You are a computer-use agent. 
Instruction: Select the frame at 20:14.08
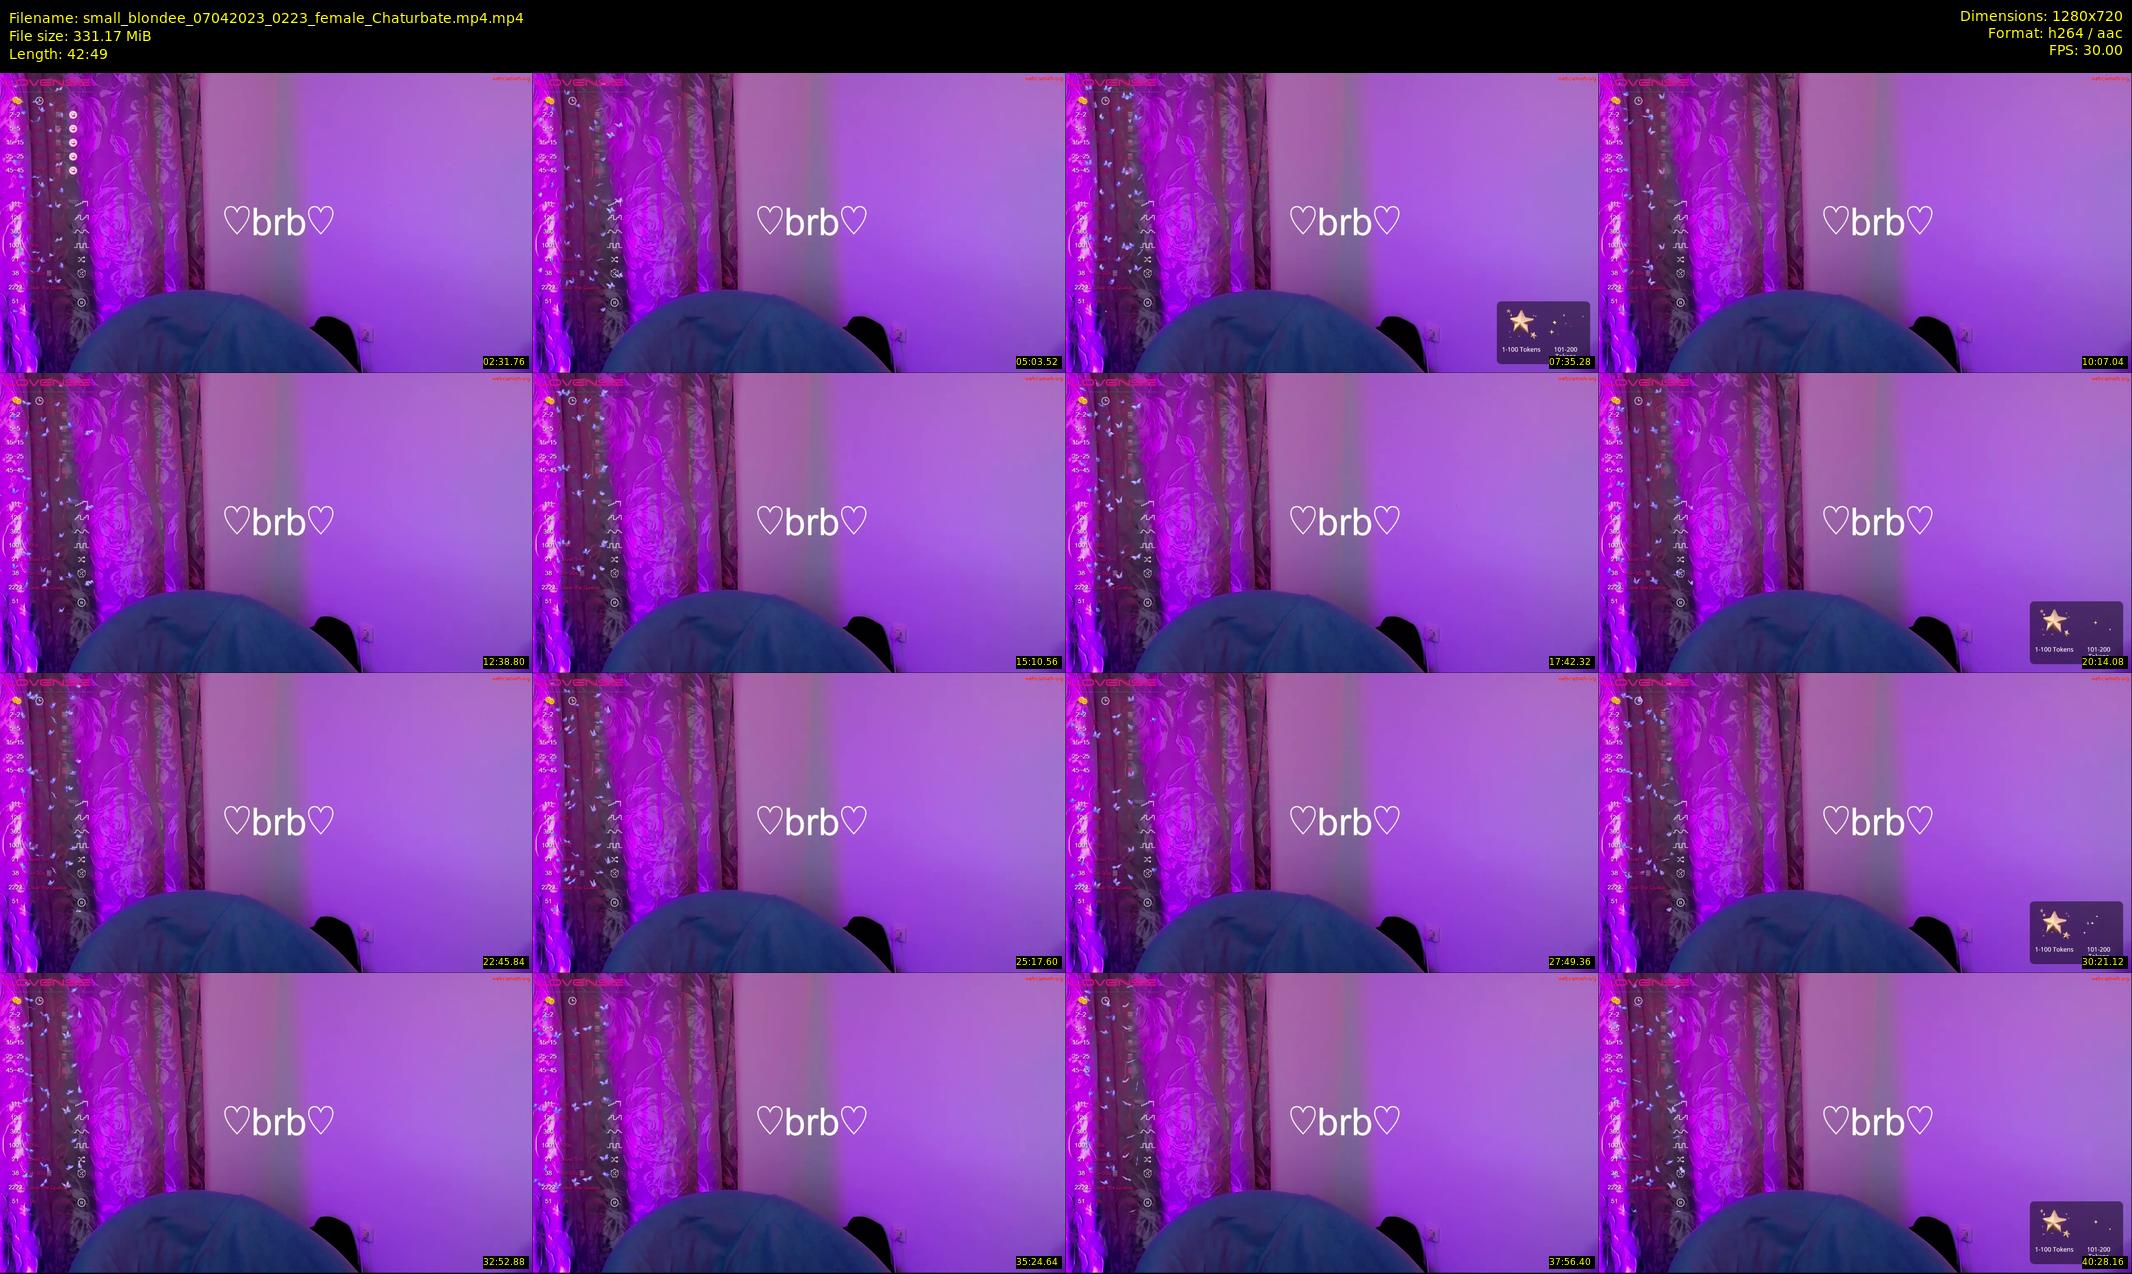[1865, 522]
